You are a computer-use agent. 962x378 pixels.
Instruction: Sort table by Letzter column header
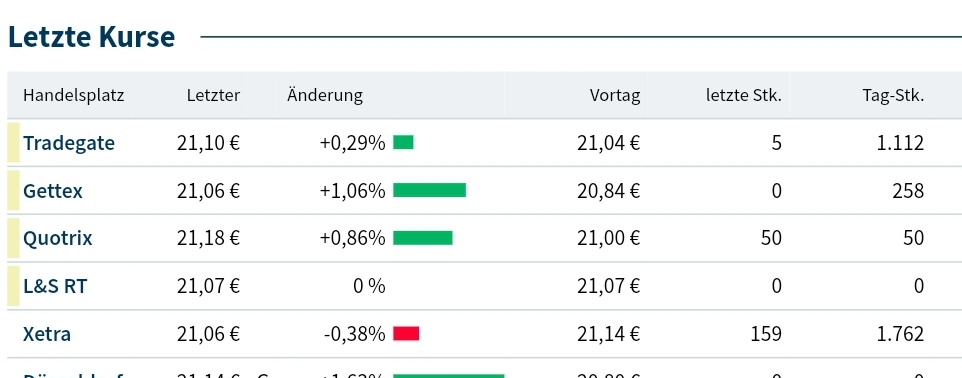214,95
